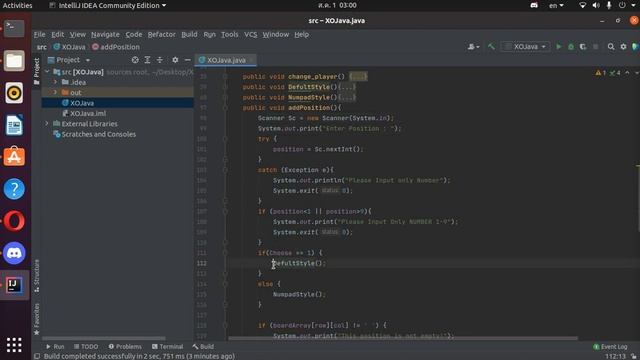Click the Project panel horizontal scrollbar

coord(104,338)
